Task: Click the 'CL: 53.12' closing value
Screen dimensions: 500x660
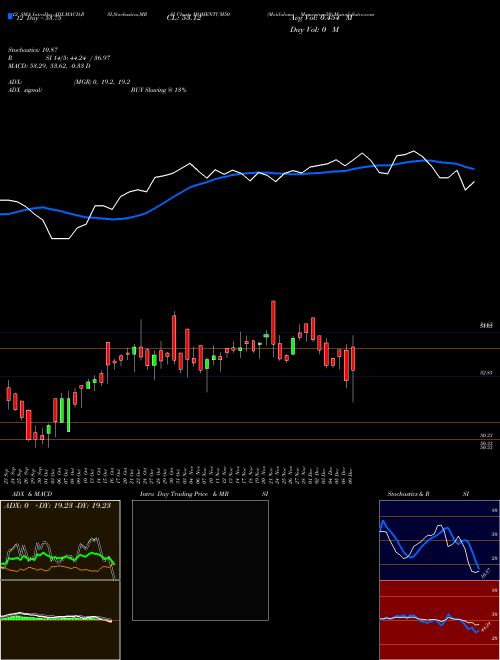Action: click(x=184, y=18)
